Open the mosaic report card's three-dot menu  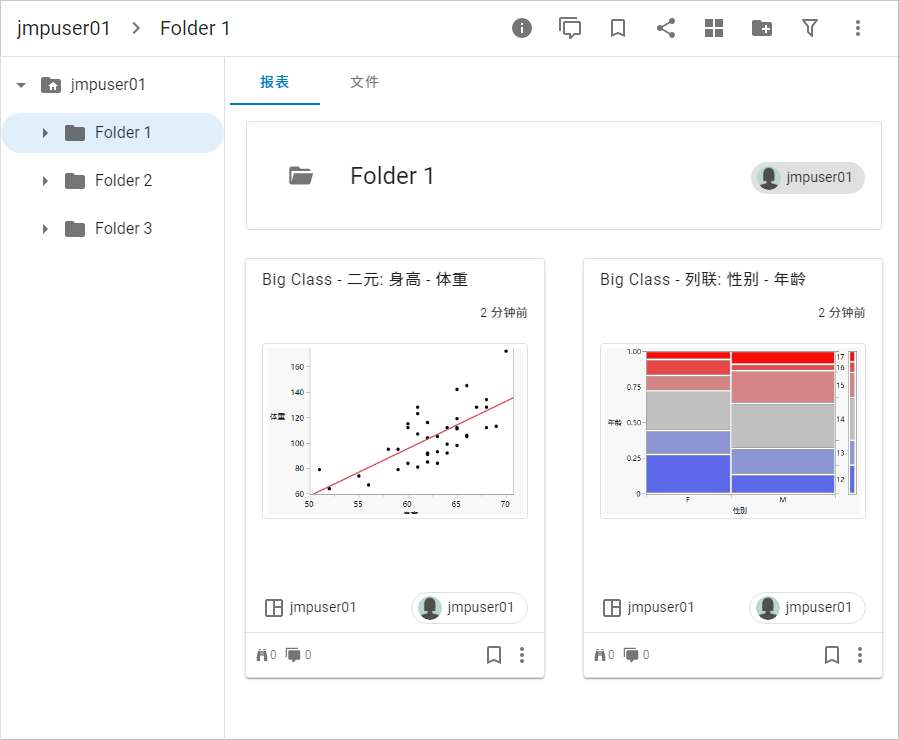pos(860,655)
